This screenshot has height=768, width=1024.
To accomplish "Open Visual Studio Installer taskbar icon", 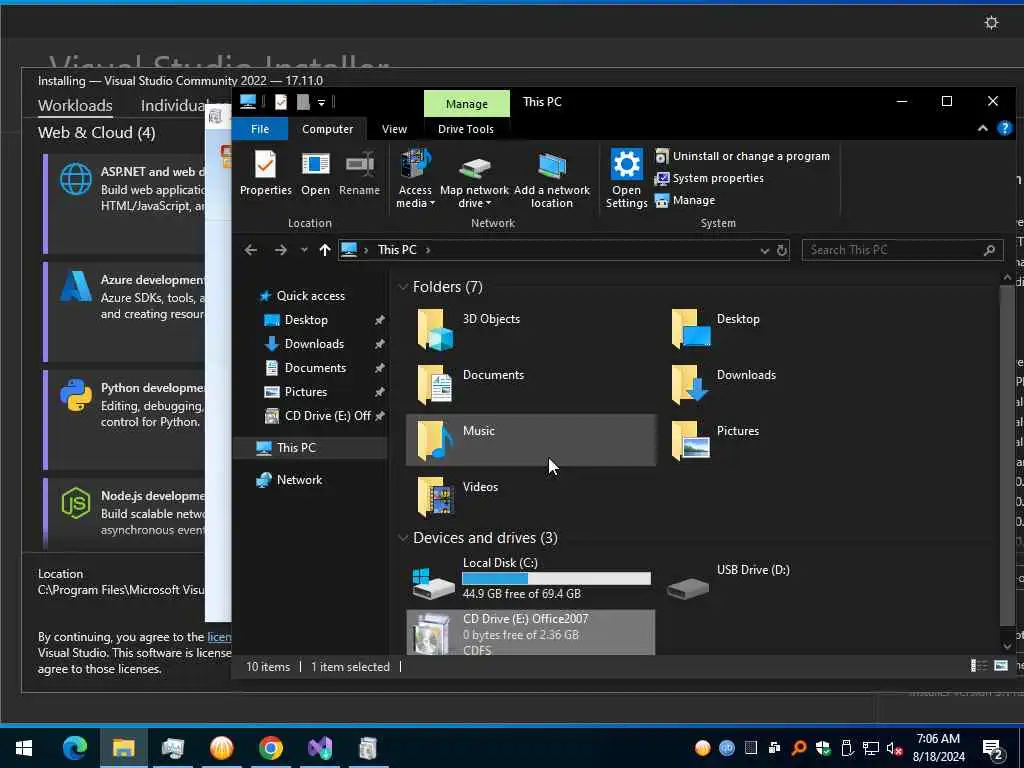I will (x=320, y=748).
